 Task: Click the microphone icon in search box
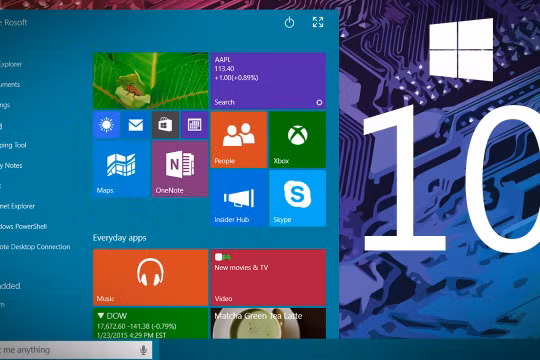pyautogui.click(x=143, y=350)
